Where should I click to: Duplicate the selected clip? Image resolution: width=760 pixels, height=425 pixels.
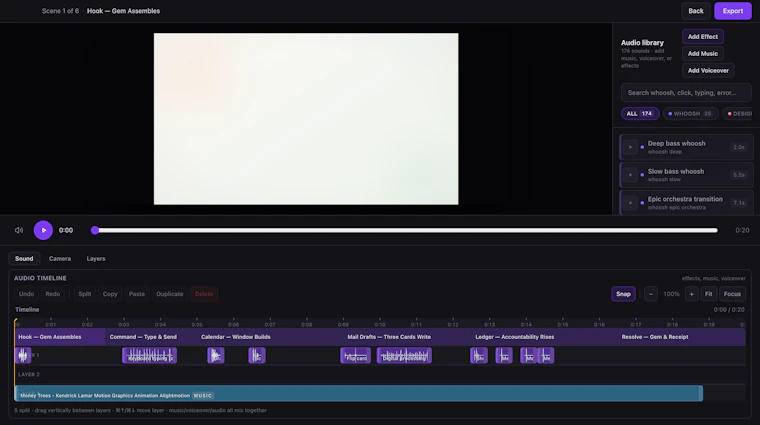coord(170,294)
